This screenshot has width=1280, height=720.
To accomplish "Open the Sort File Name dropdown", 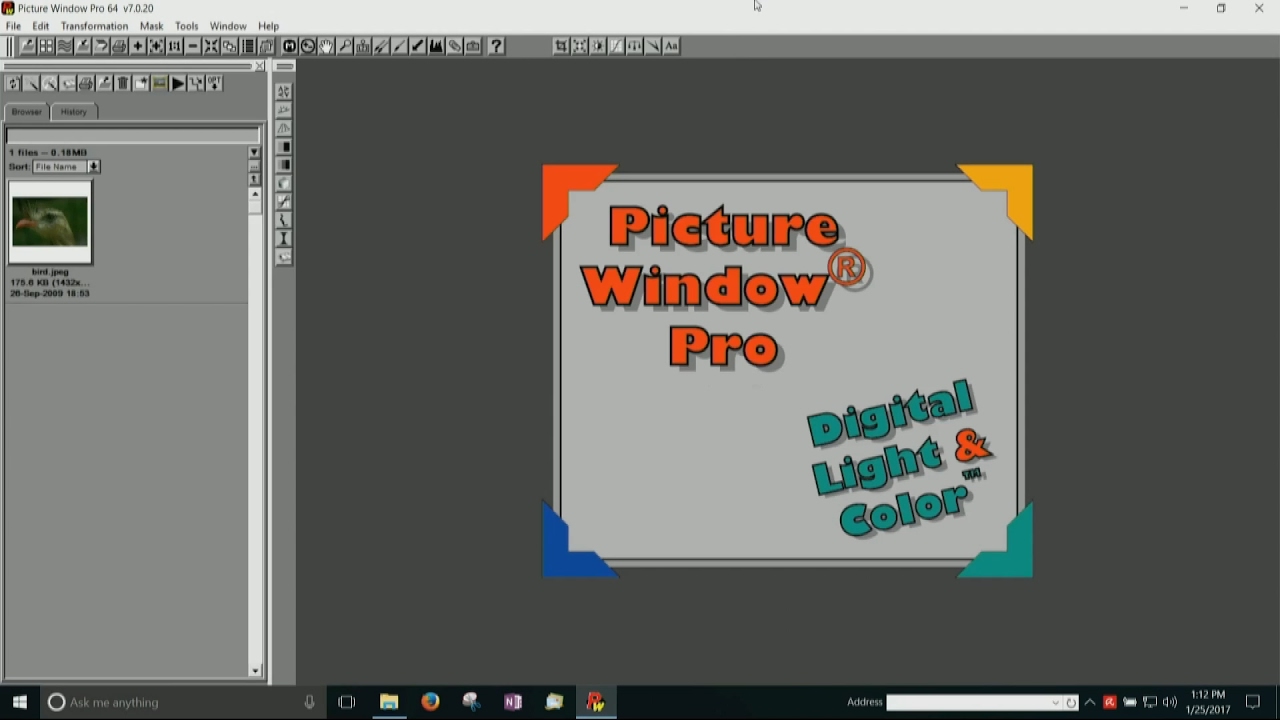I will pyautogui.click(x=59, y=167).
